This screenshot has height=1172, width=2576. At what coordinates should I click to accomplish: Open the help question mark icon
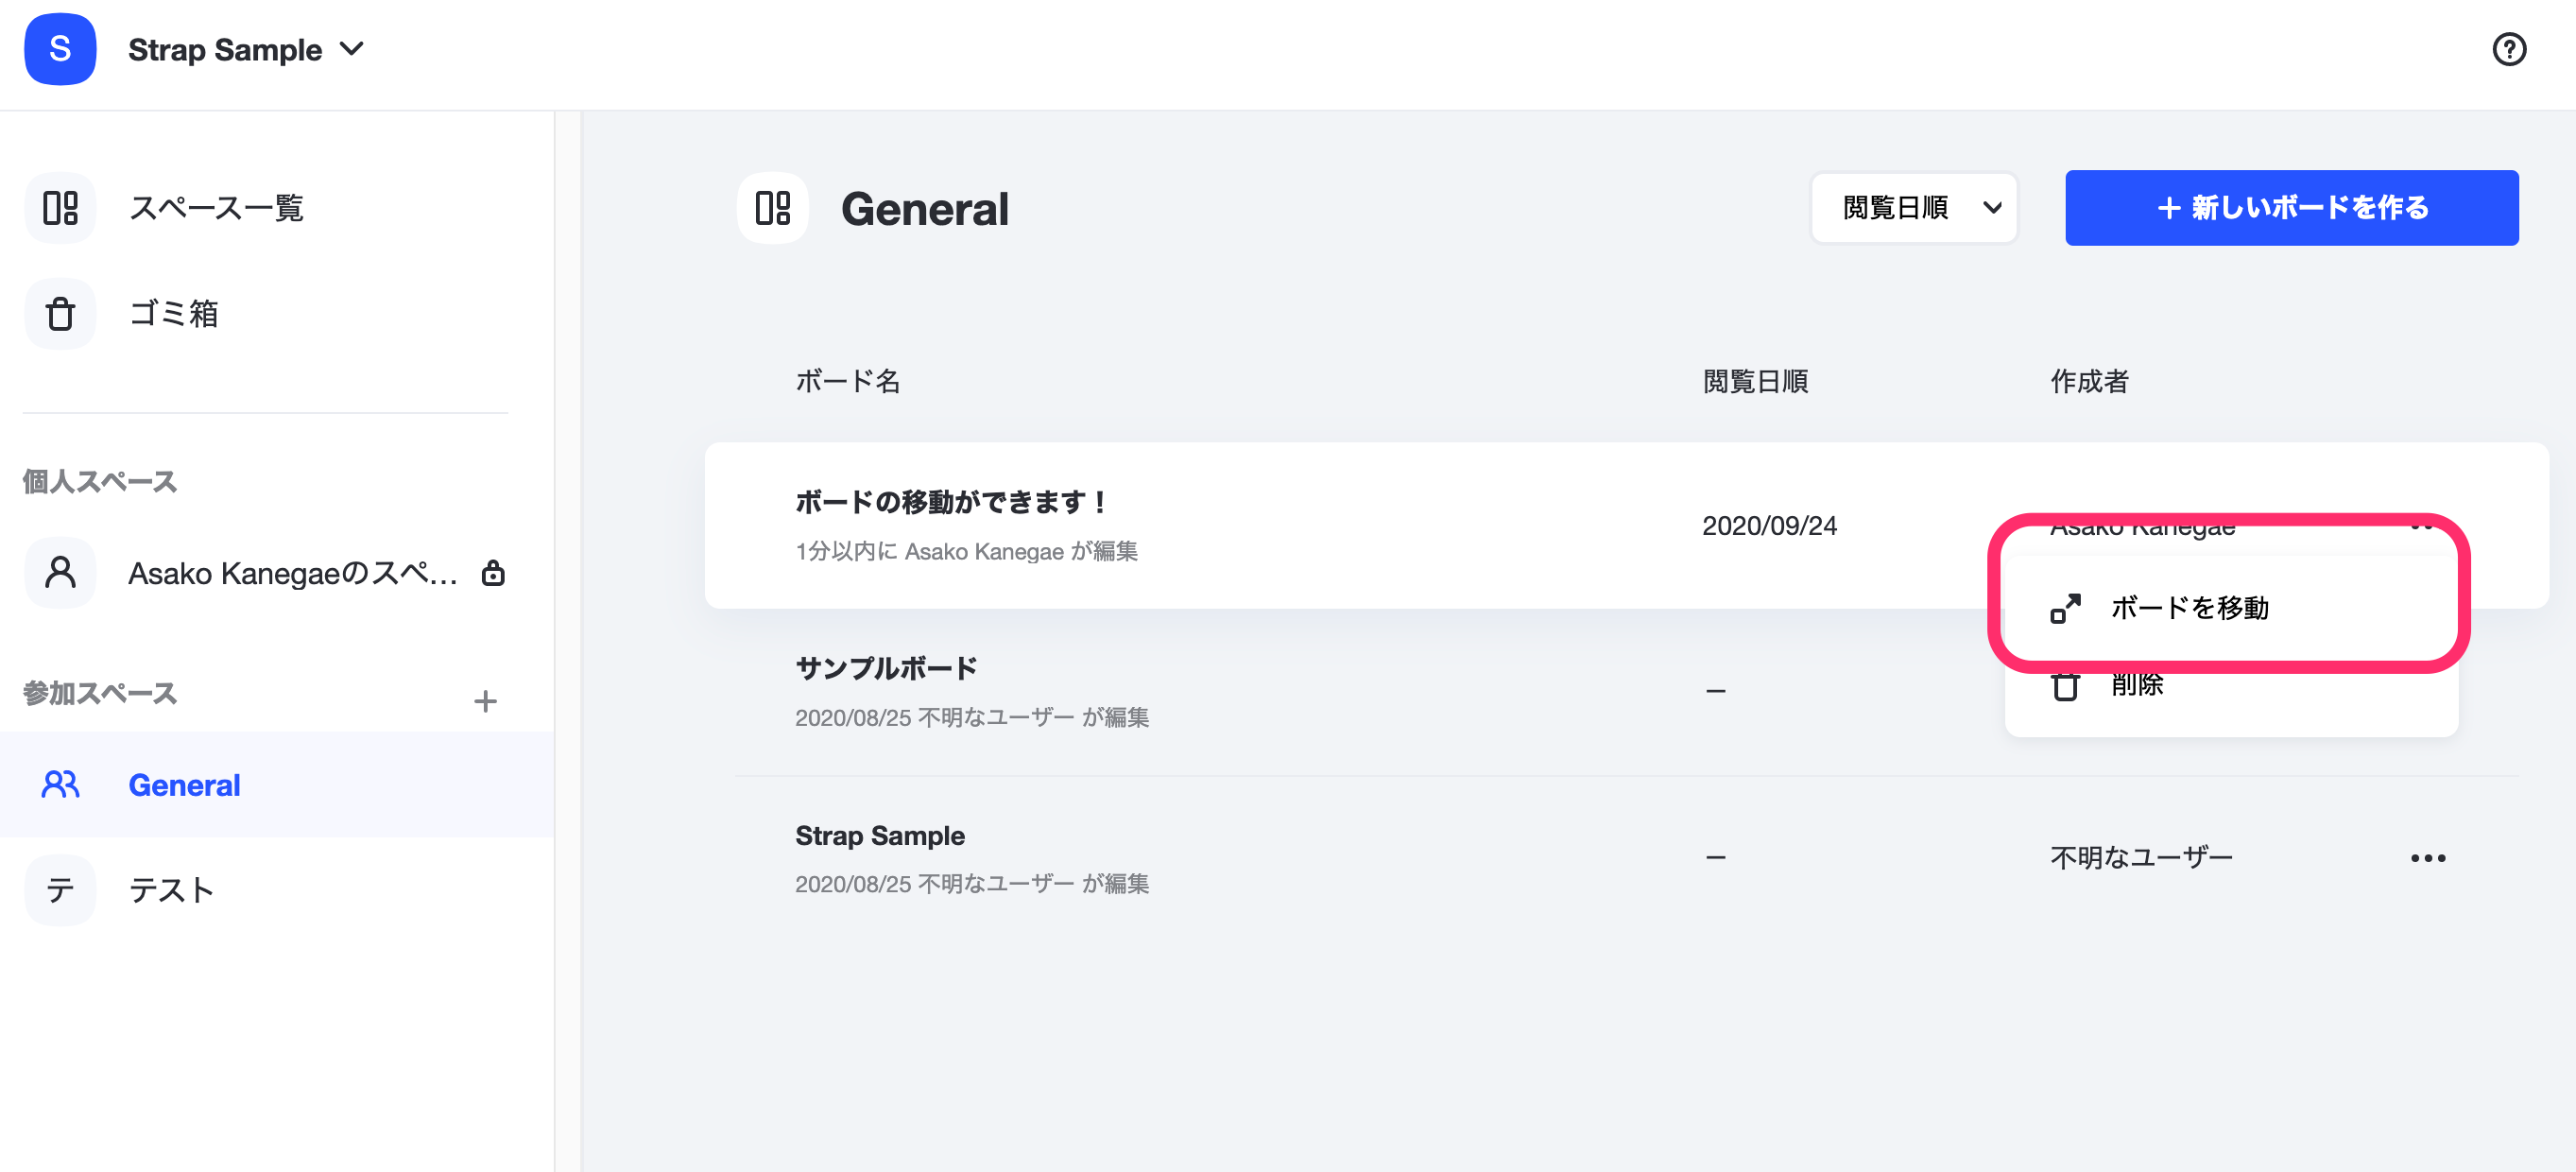(x=2508, y=49)
